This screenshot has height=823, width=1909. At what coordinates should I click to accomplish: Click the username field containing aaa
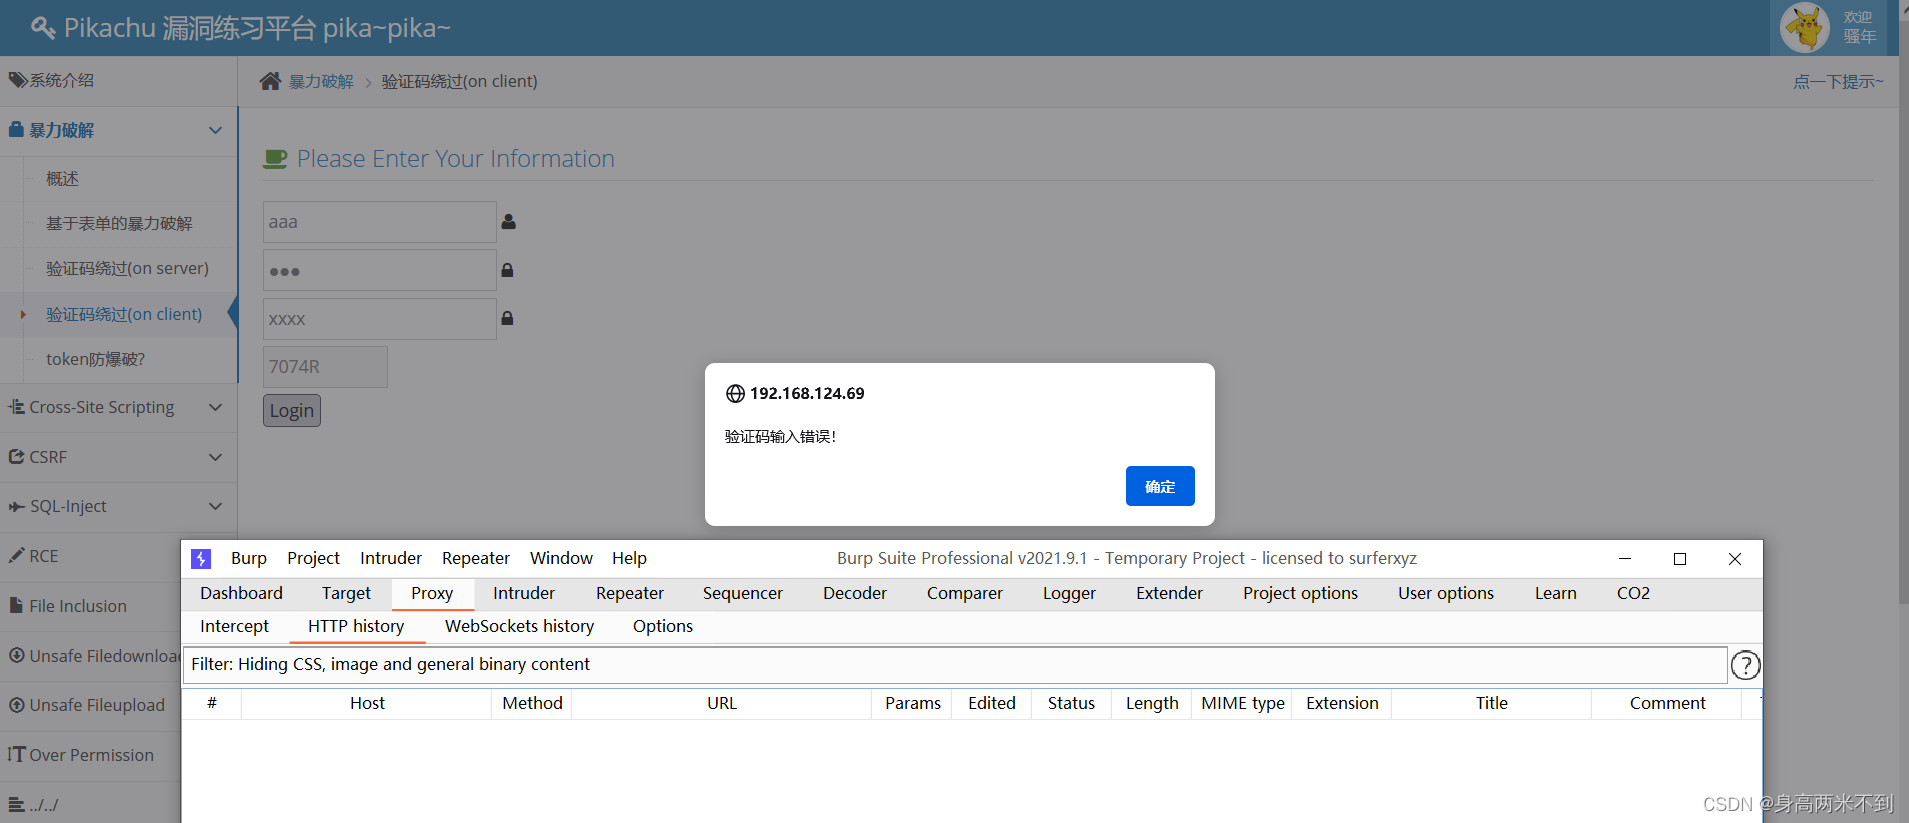[x=380, y=222]
